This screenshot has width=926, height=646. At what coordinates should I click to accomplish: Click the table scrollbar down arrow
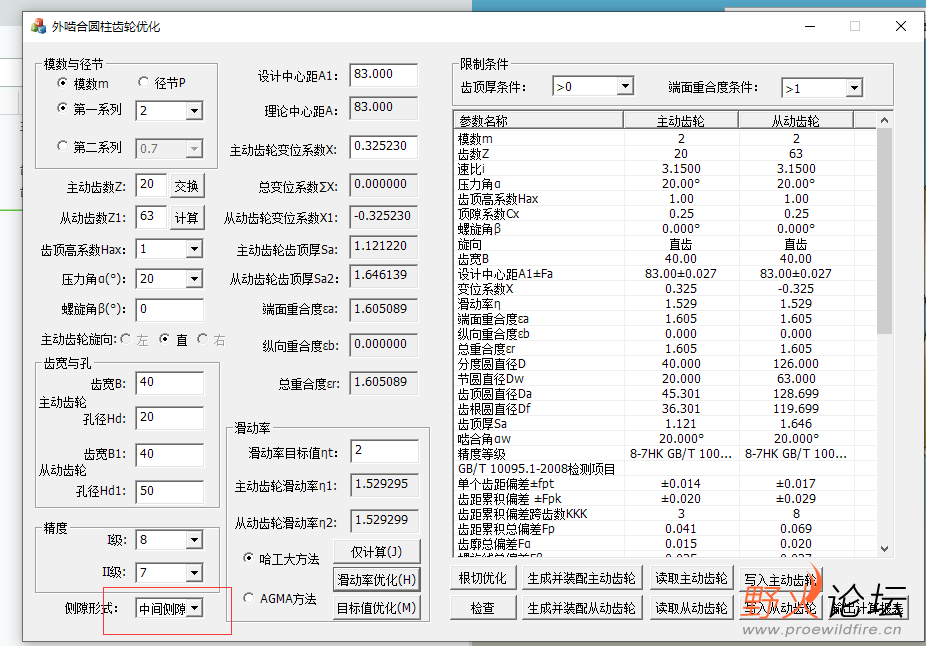click(884, 549)
